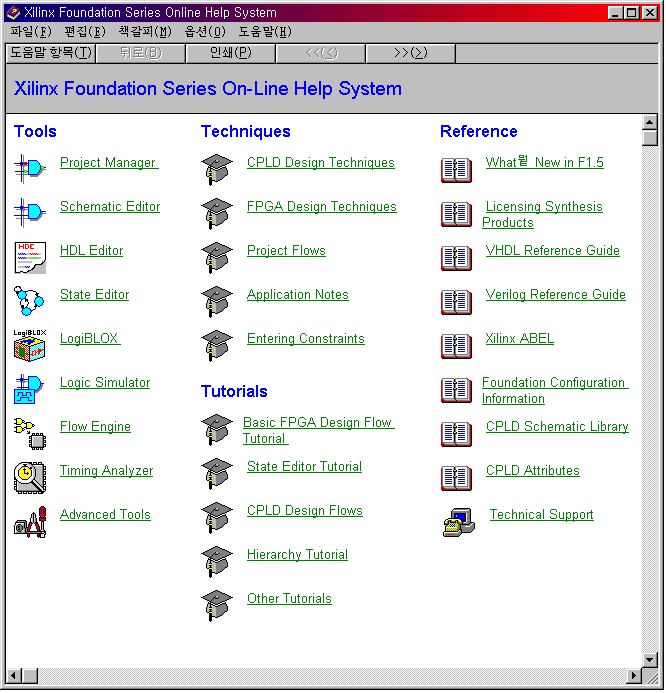Open the Application Notes link

(x=298, y=294)
